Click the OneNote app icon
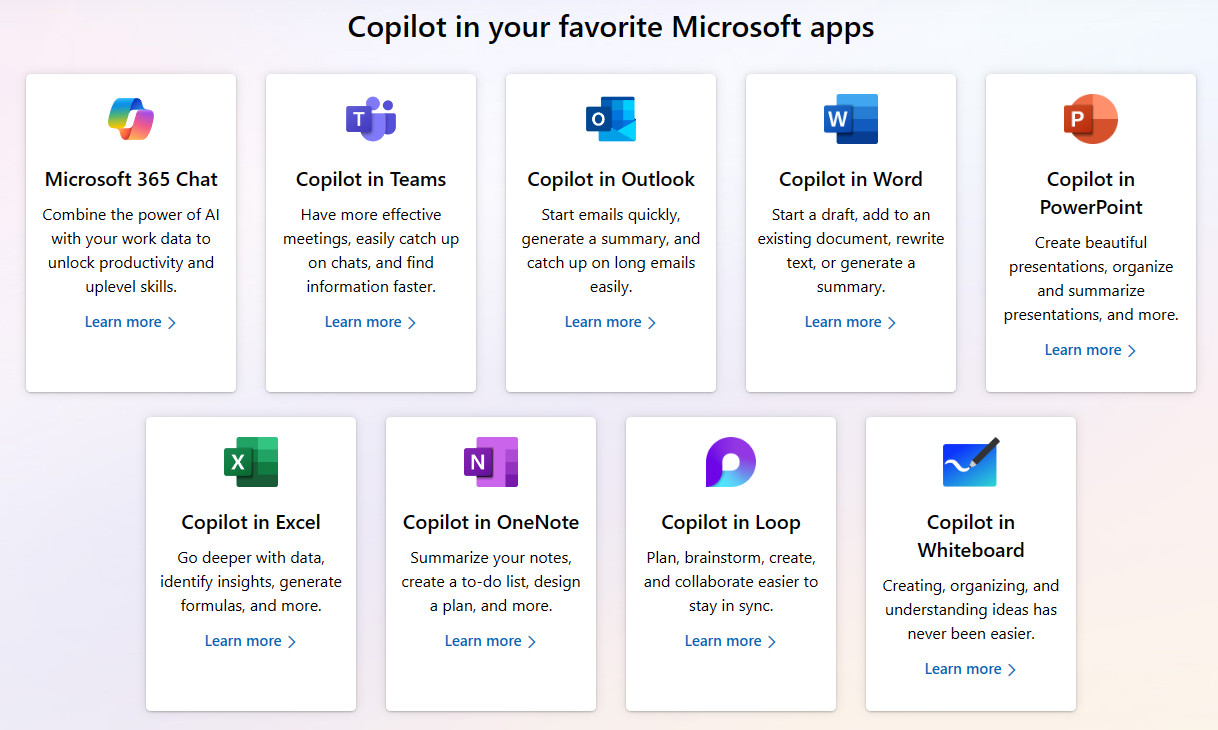 491,462
